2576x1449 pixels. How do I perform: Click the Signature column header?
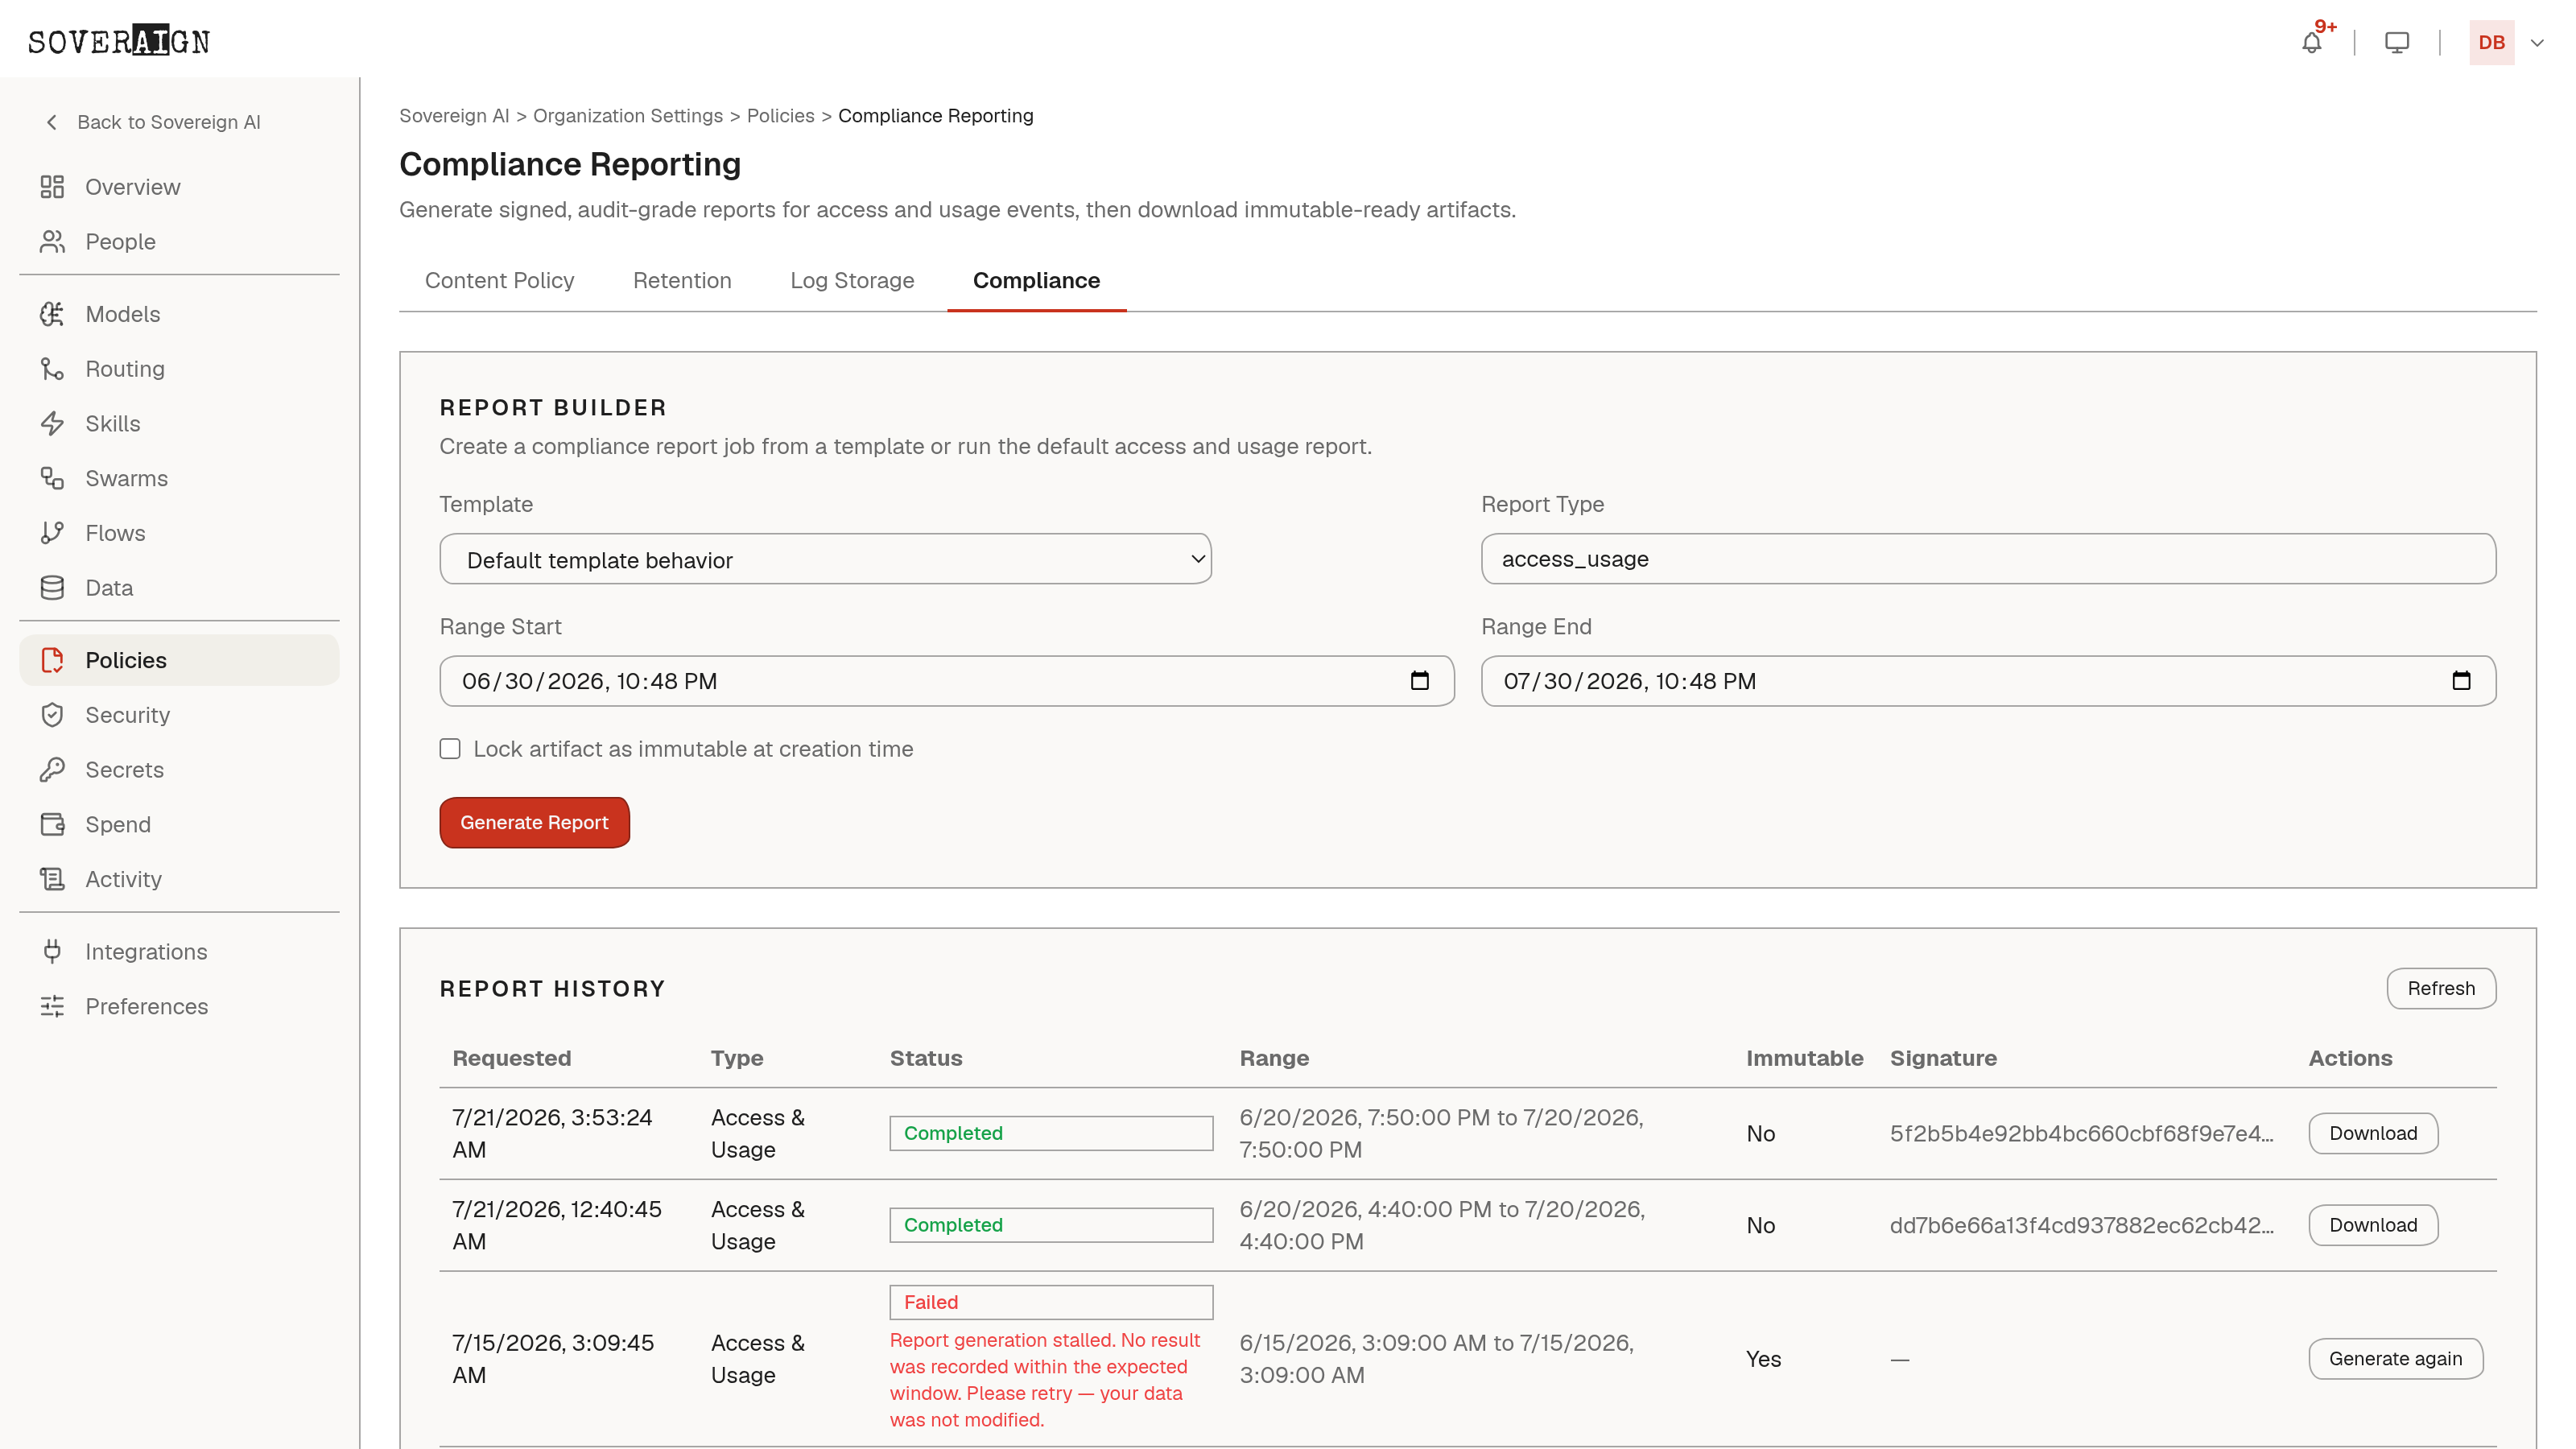pos(1942,1058)
